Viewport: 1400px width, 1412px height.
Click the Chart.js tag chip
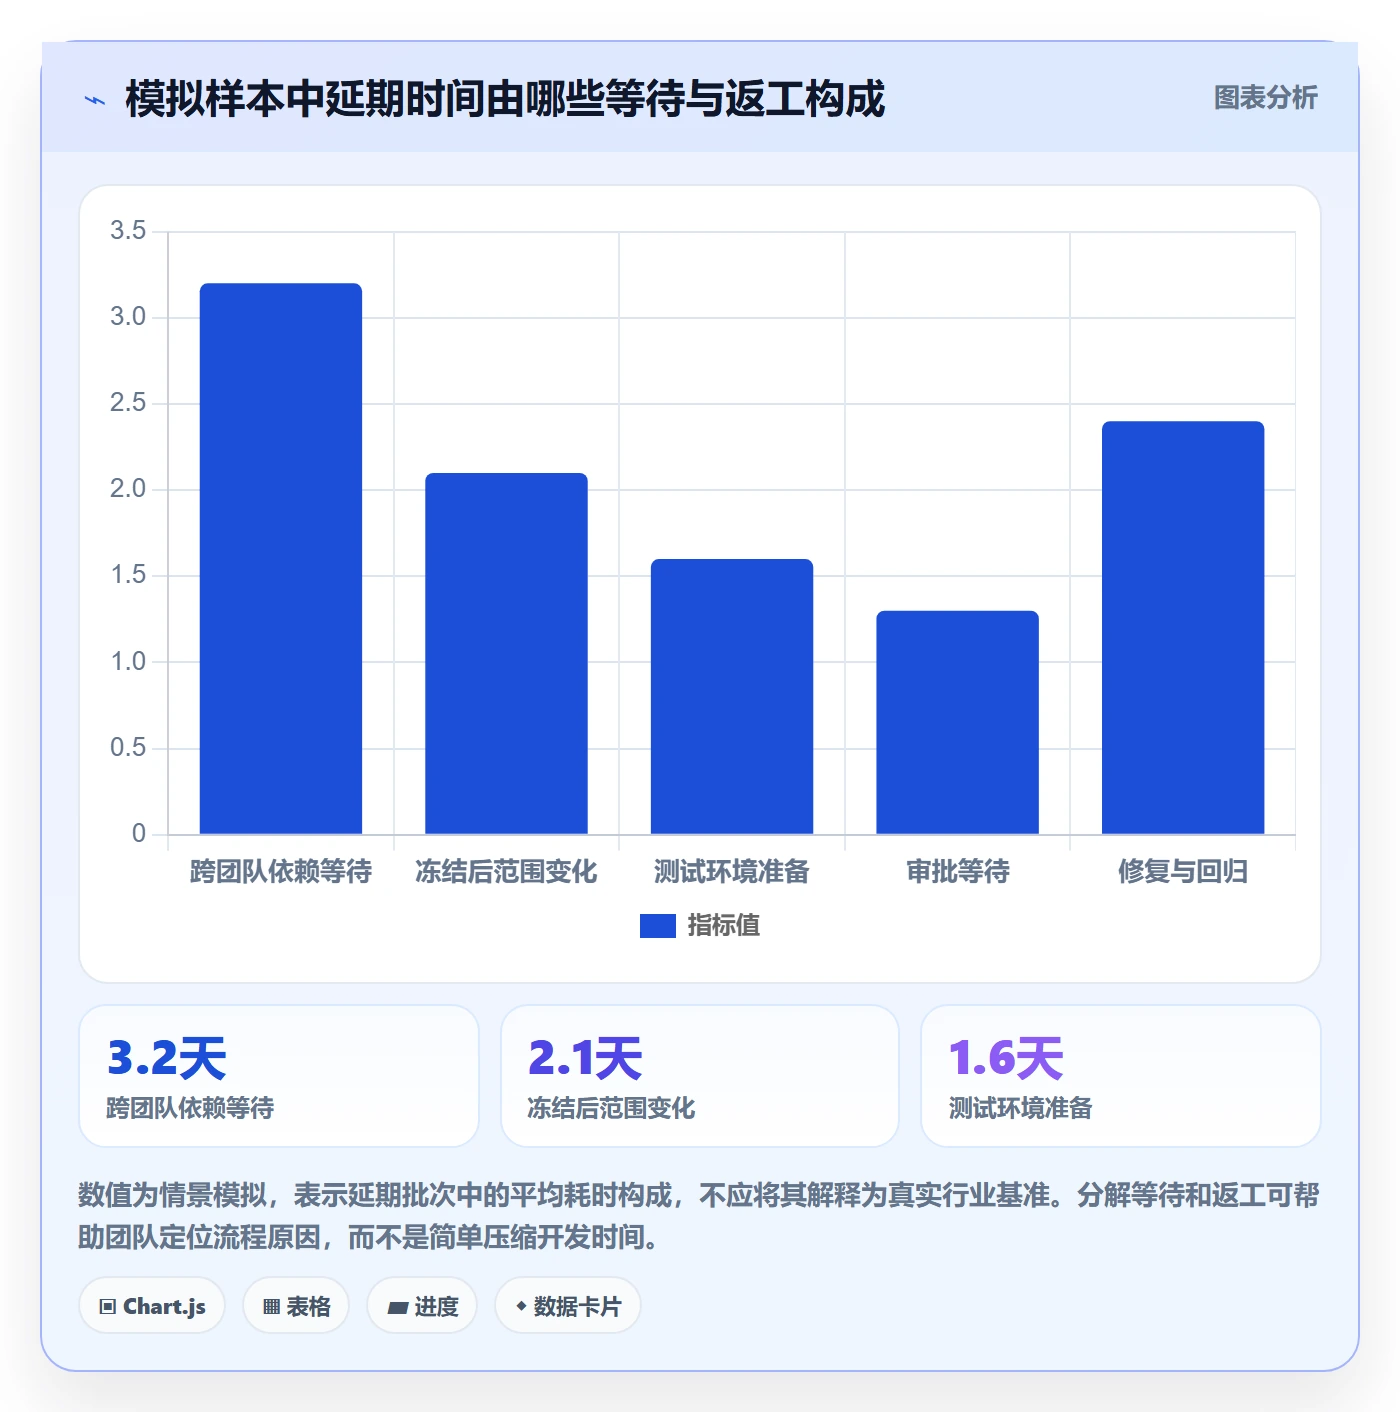click(152, 1306)
